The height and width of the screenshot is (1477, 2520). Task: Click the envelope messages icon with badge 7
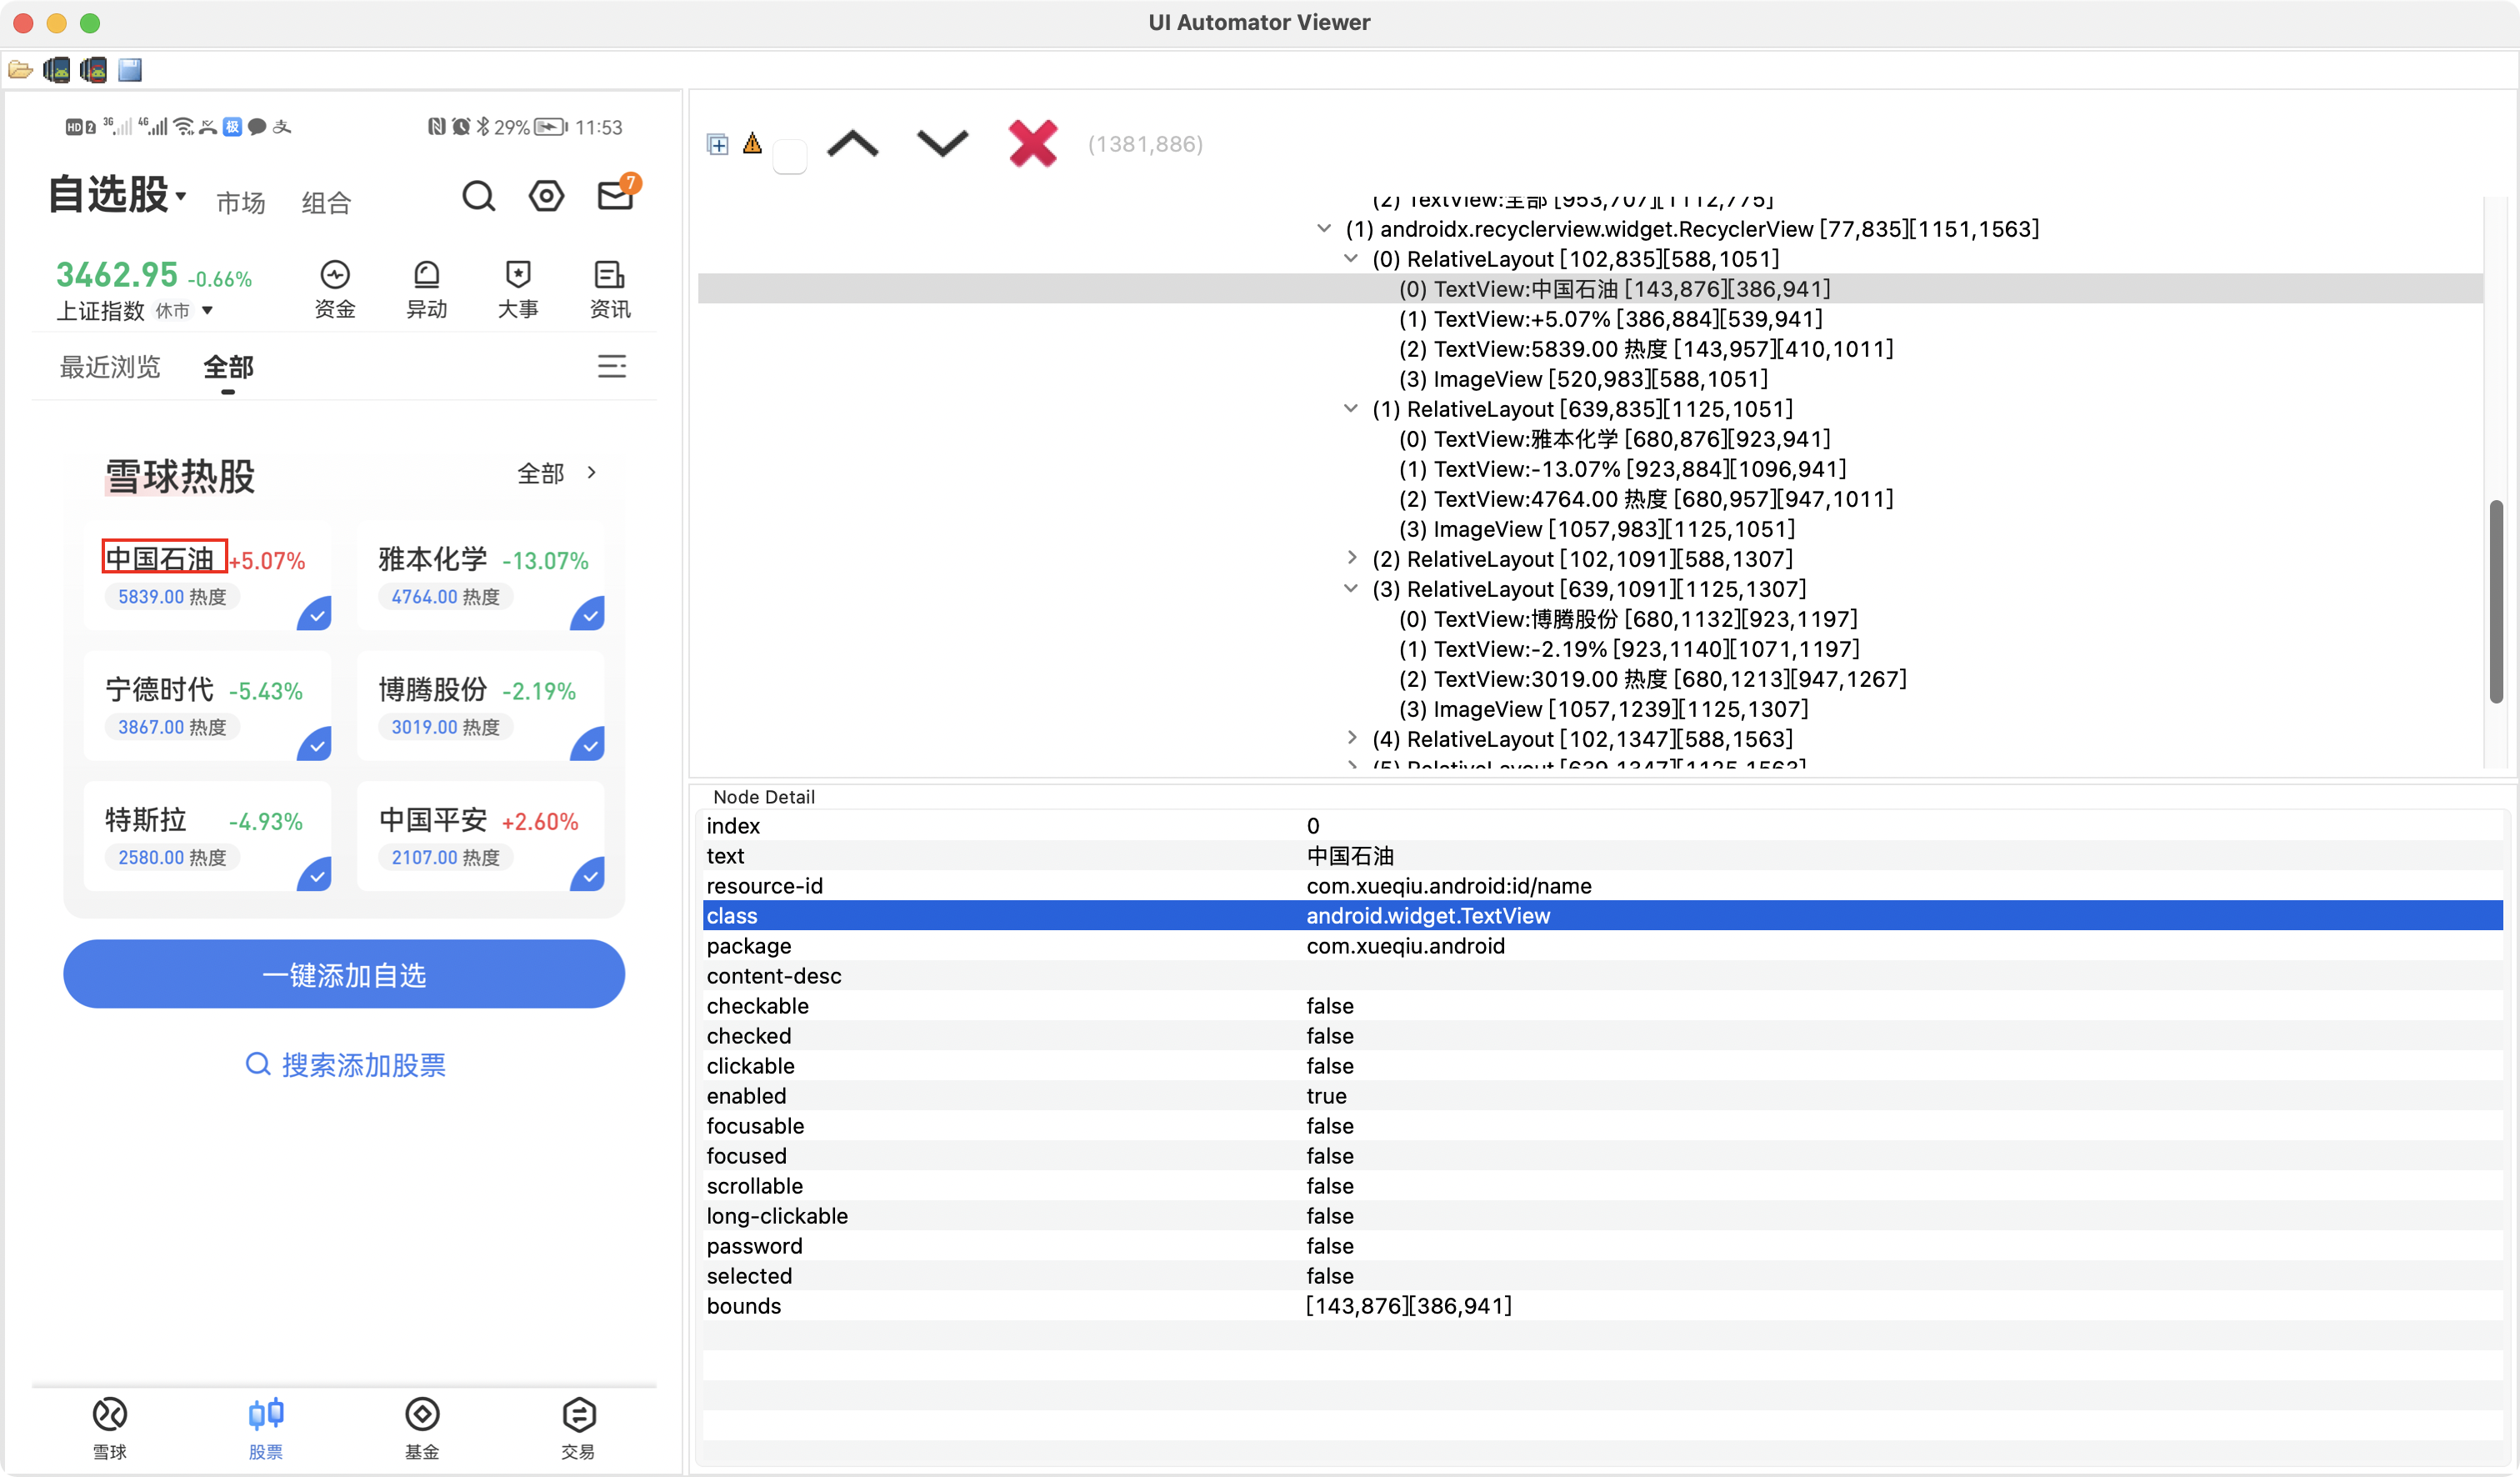pos(615,195)
